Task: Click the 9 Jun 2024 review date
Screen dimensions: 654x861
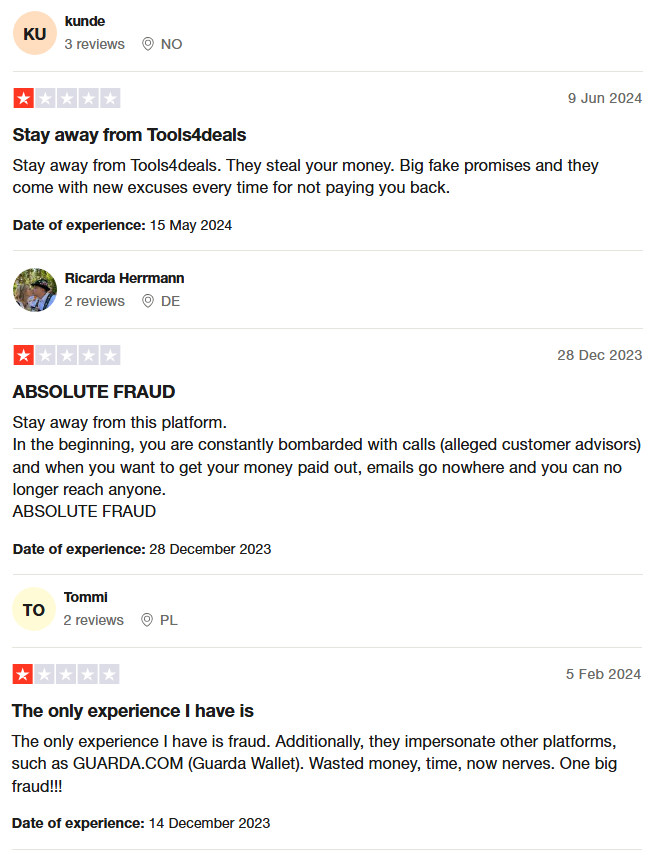Action: [605, 98]
